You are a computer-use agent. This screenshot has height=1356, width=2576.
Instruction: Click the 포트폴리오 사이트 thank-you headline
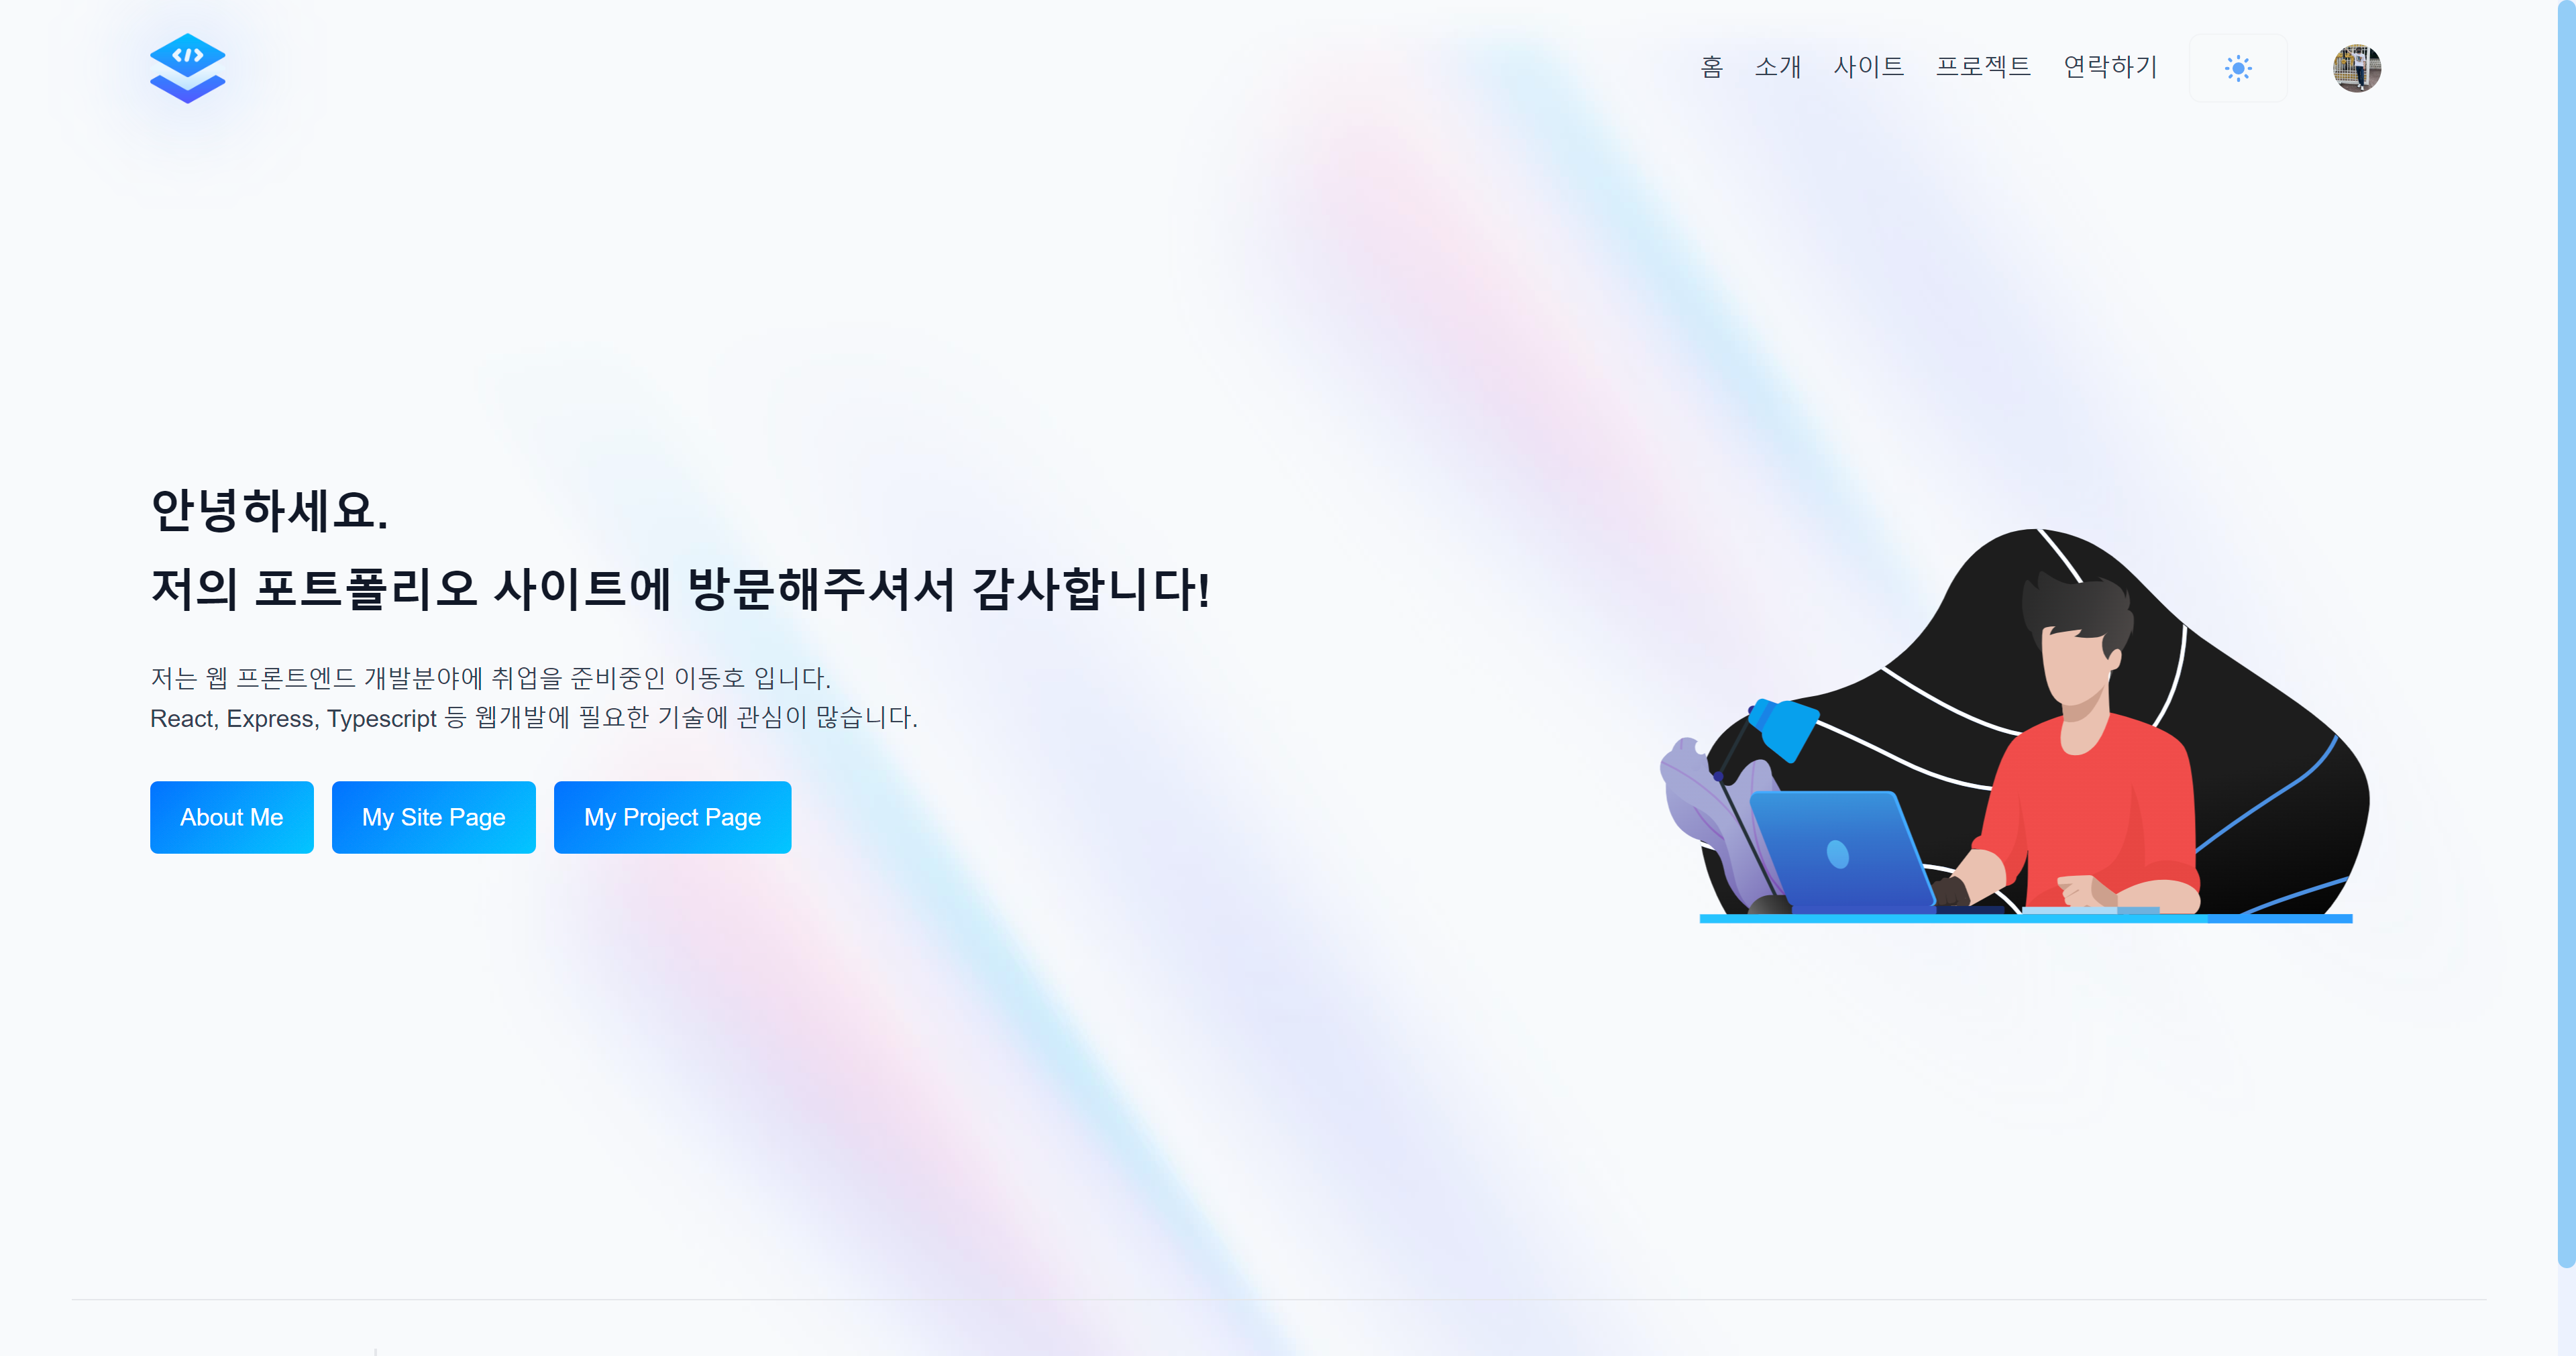pos(680,588)
